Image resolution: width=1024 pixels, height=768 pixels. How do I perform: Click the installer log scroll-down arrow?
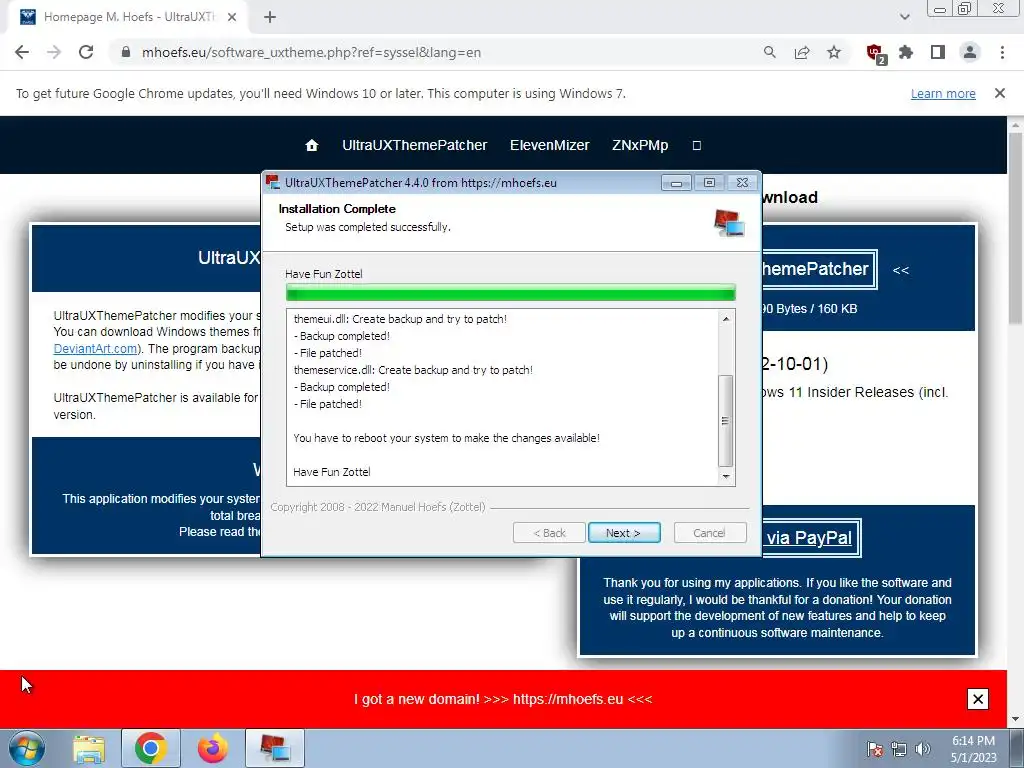(726, 477)
